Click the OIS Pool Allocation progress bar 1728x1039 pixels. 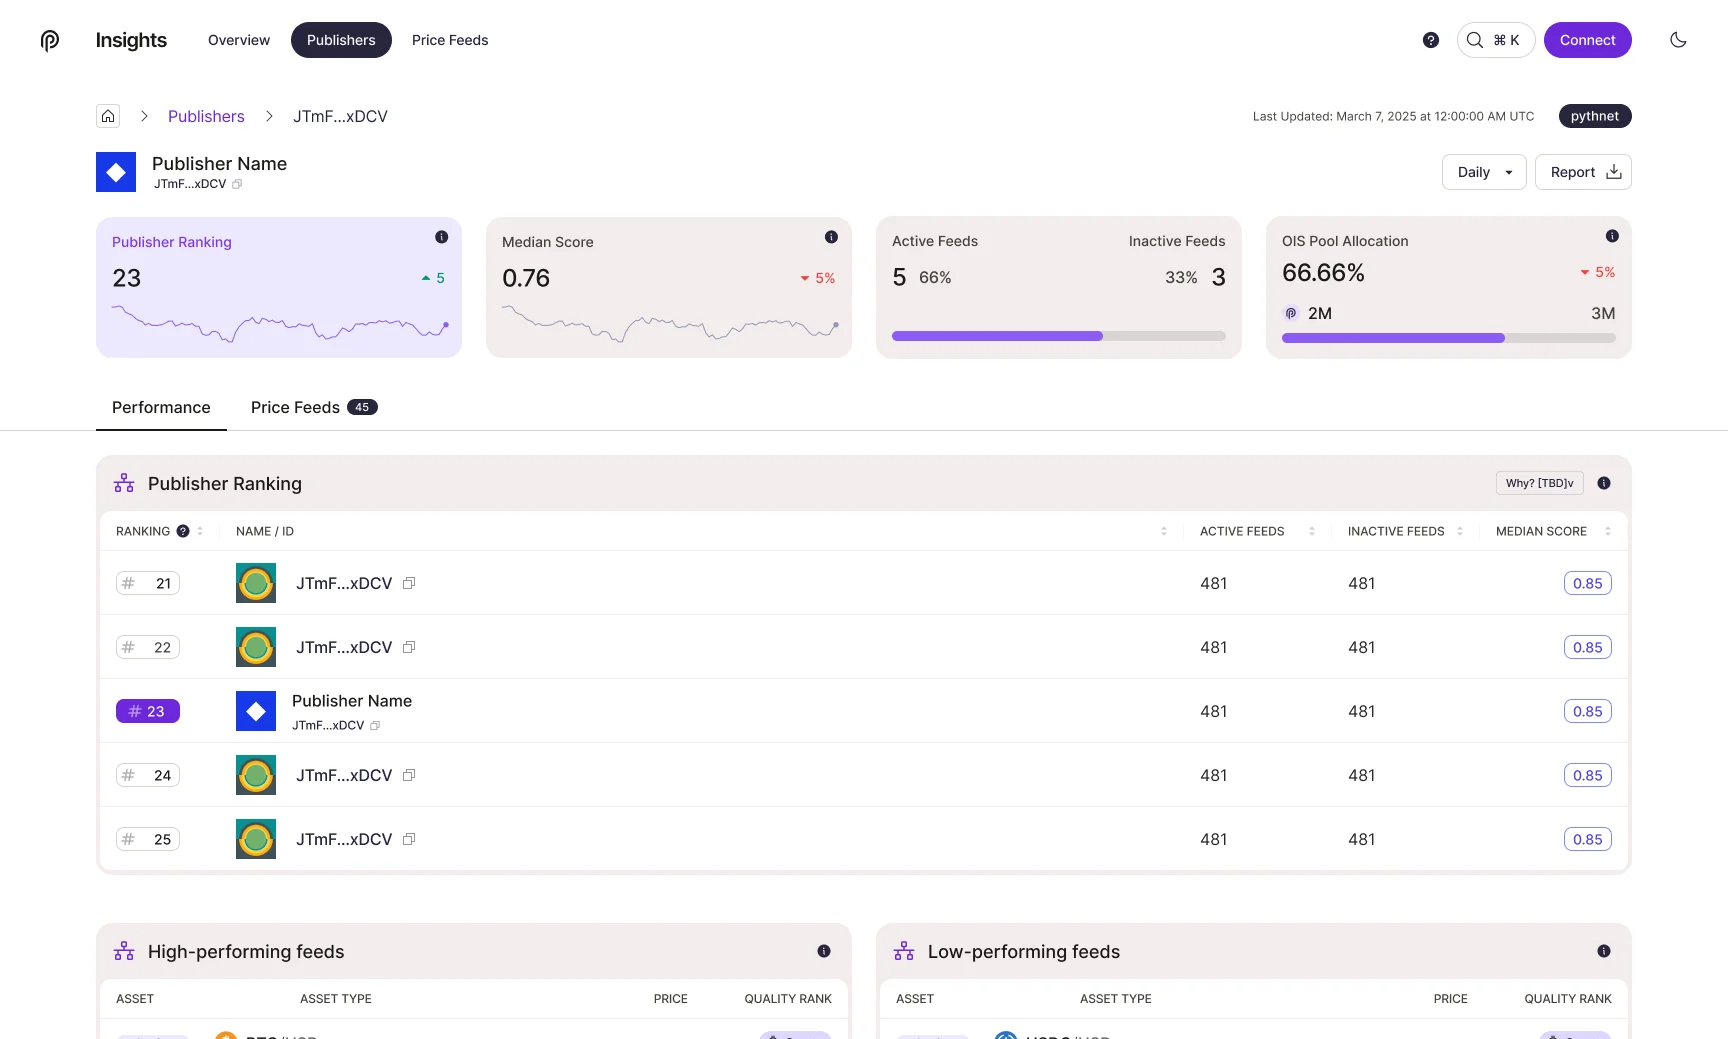click(1449, 338)
